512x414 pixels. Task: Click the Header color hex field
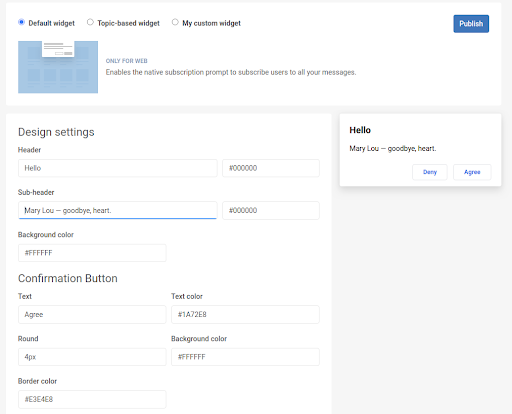tap(271, 168)
